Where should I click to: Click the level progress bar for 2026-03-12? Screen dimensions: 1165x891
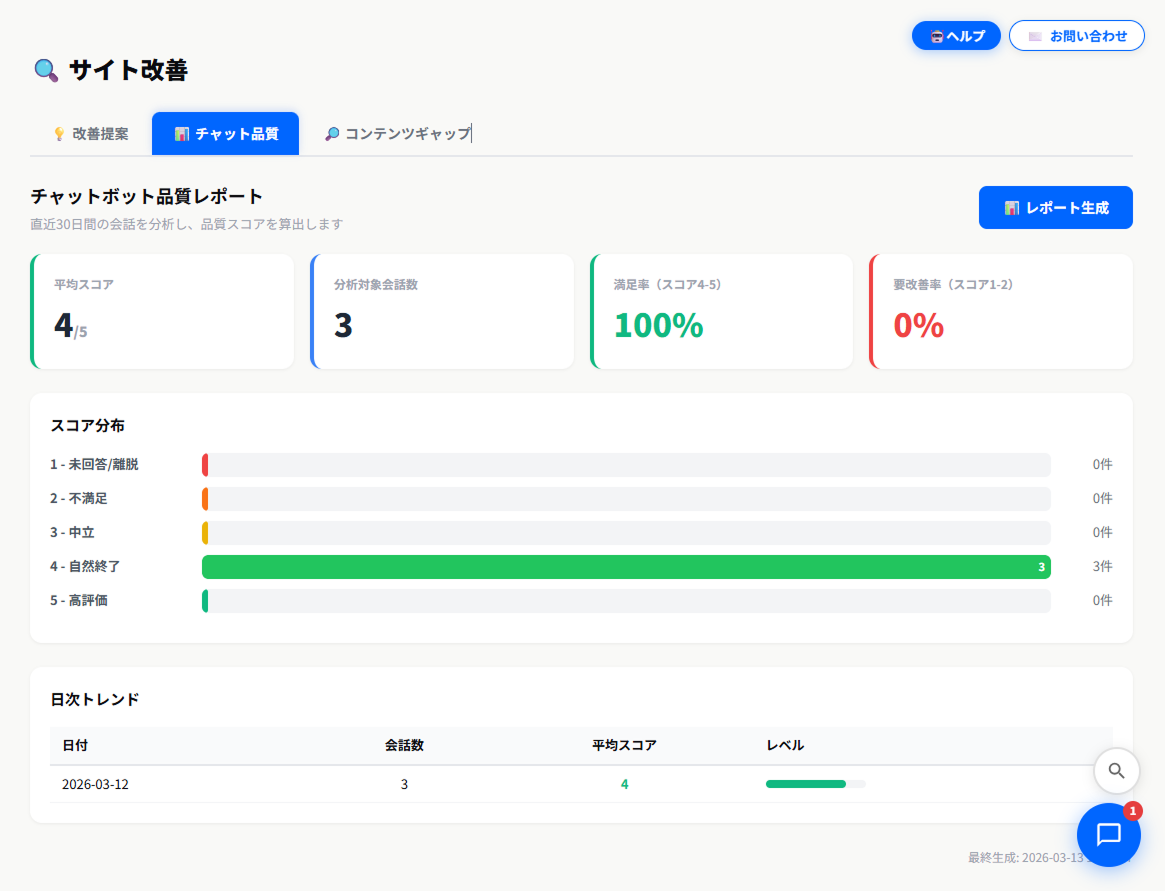tap(815, 784)
